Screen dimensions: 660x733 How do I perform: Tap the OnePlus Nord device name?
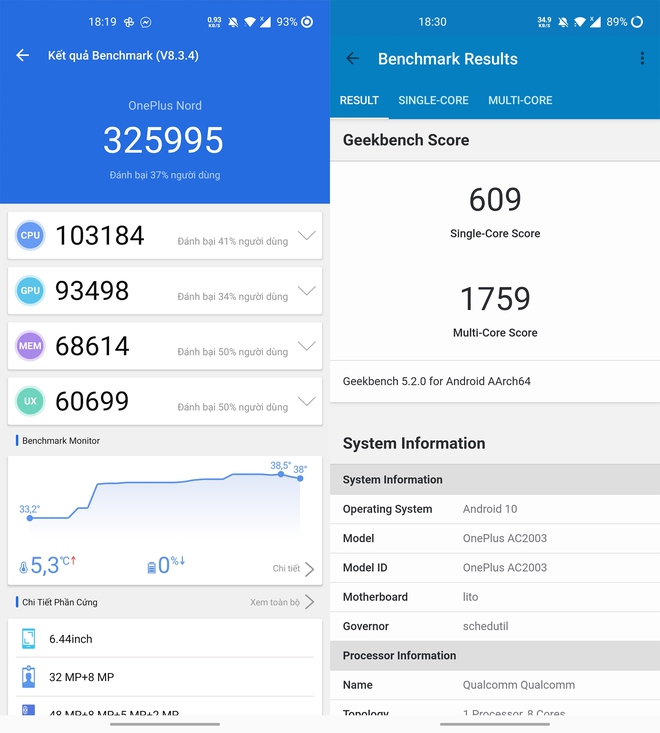click(165, 106)
